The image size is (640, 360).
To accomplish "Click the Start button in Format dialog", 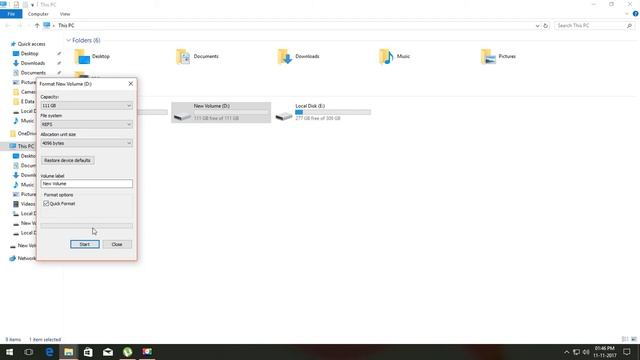I will click(84, 244).
